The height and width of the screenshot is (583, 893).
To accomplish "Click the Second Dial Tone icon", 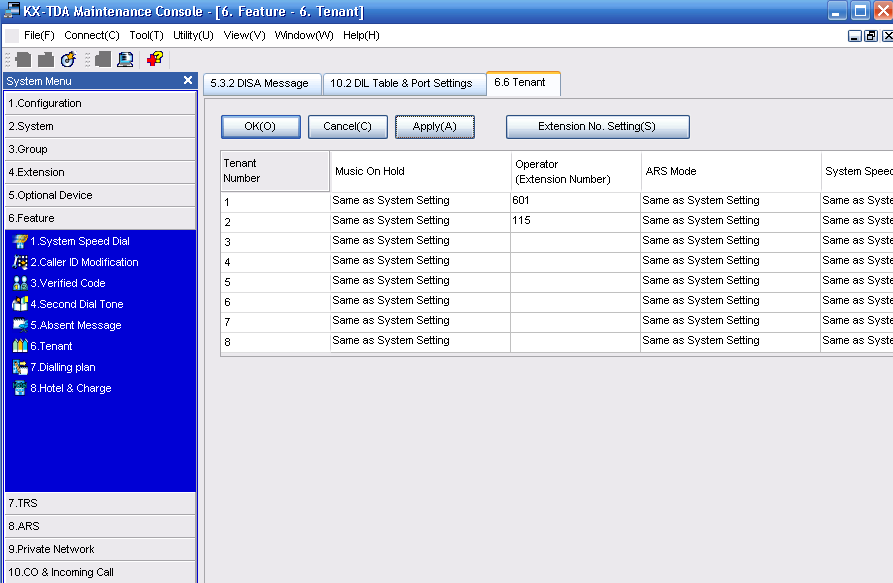I will (x=20, y=305).
